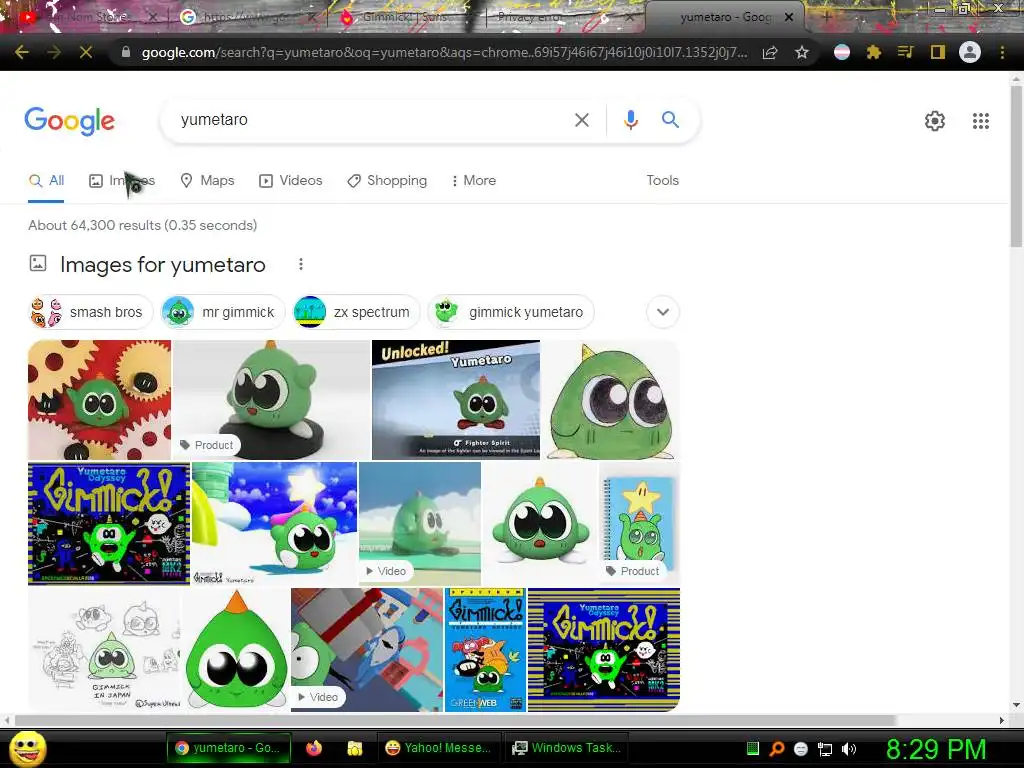Viewport: 1024px width, 768px height.
Task: Go back using the browser back arrow
Action: 22,52
